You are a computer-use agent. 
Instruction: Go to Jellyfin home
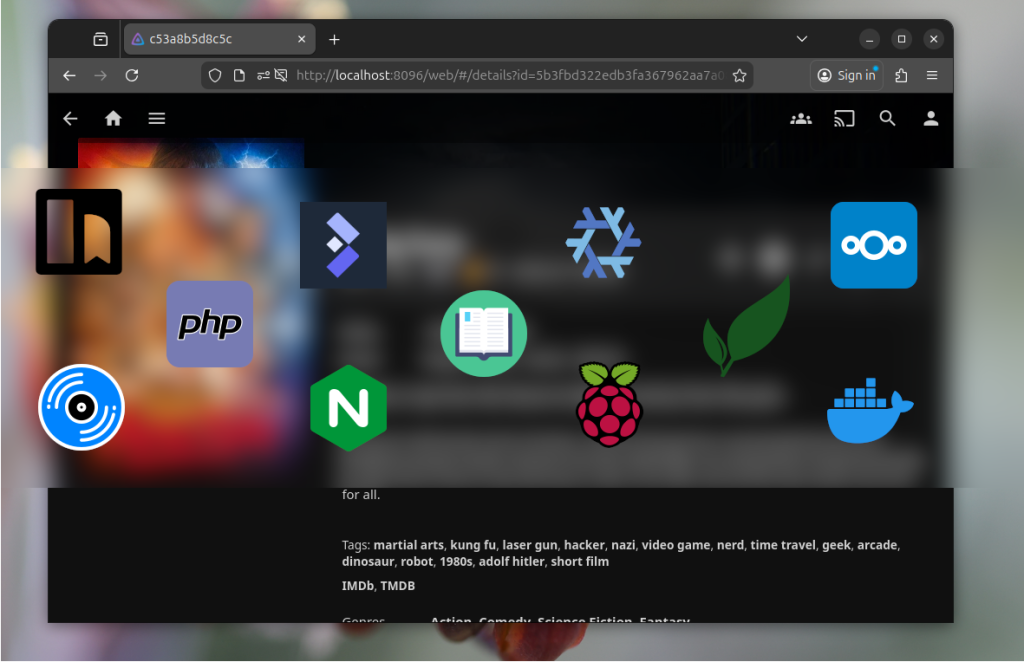pos(113,118)
